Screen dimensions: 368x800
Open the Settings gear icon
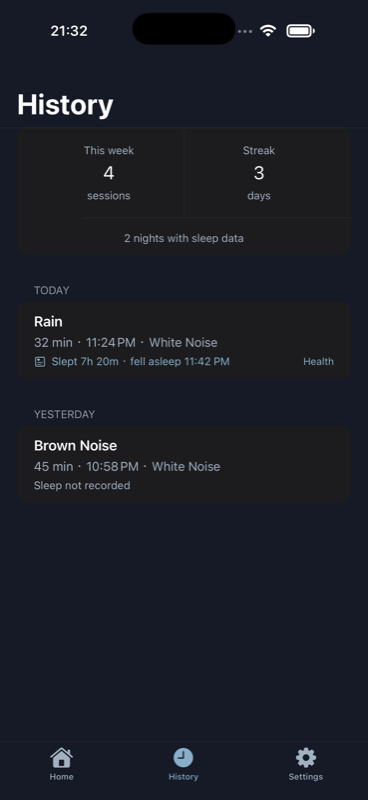[306, 758]
